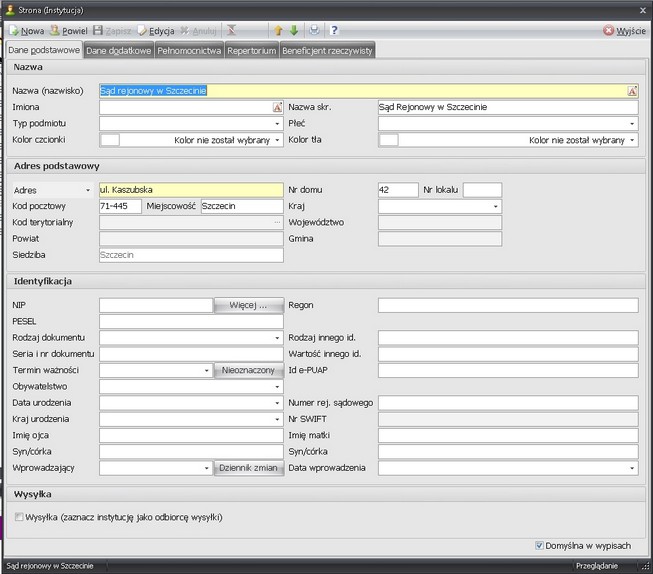653x574 pixels.
Task: Expand the Kraj dropdown list
Action: tap(495, 207)
